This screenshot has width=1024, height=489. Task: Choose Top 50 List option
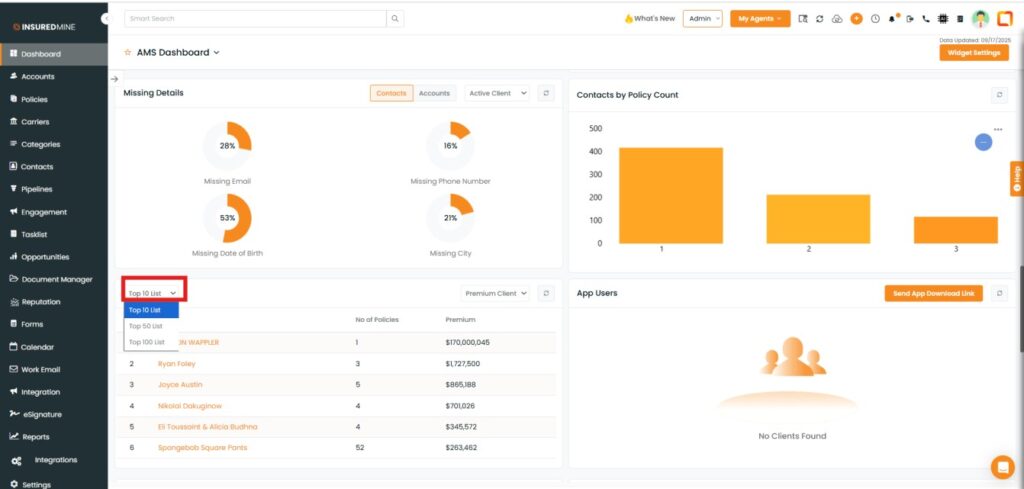pyautogui.click(x=145, y=326)
